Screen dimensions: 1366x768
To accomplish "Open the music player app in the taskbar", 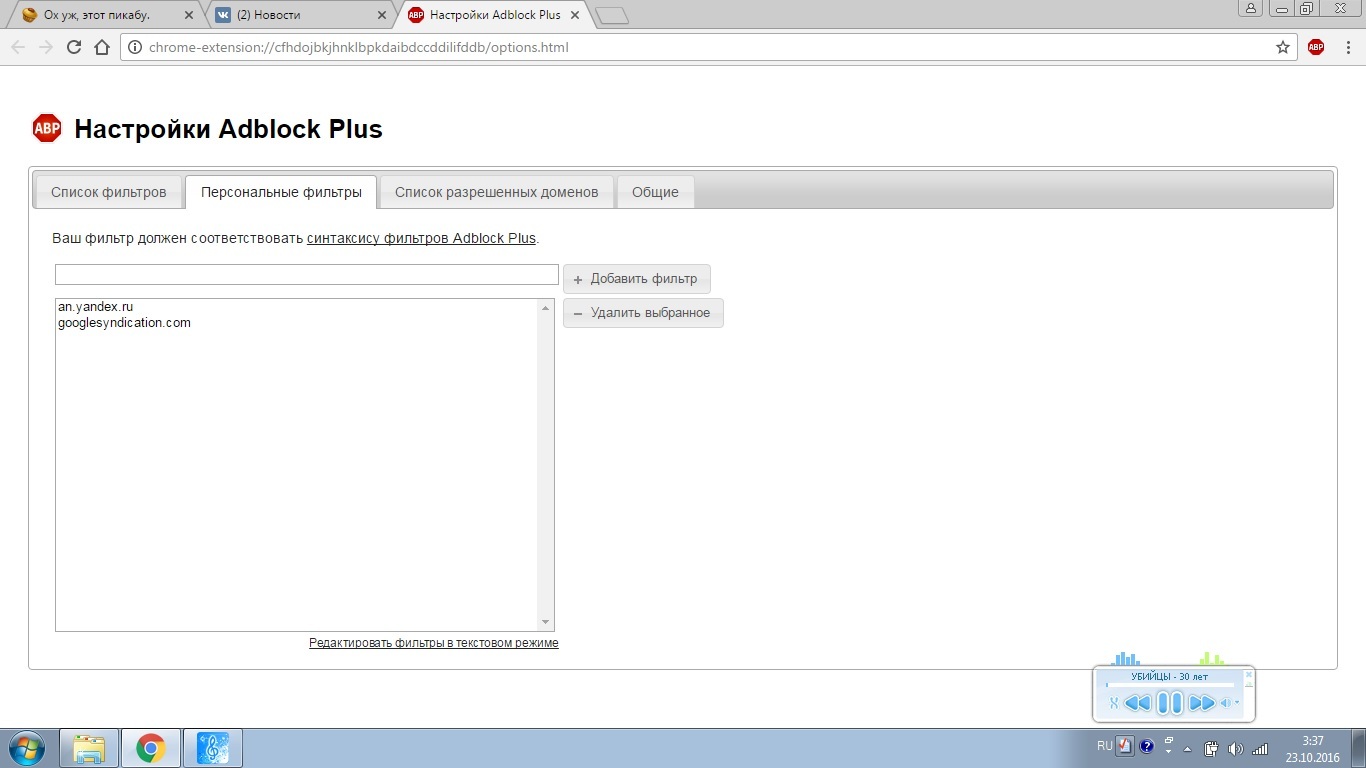I will point(213,748).
